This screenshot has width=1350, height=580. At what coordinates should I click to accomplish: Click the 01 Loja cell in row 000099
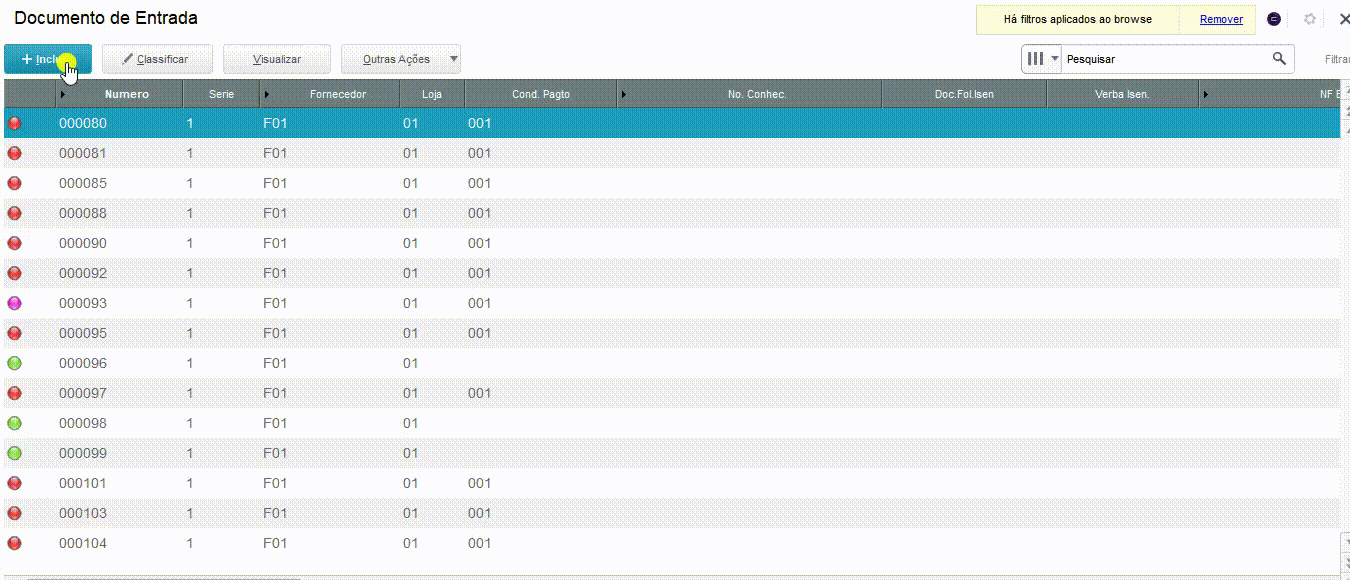410,453
